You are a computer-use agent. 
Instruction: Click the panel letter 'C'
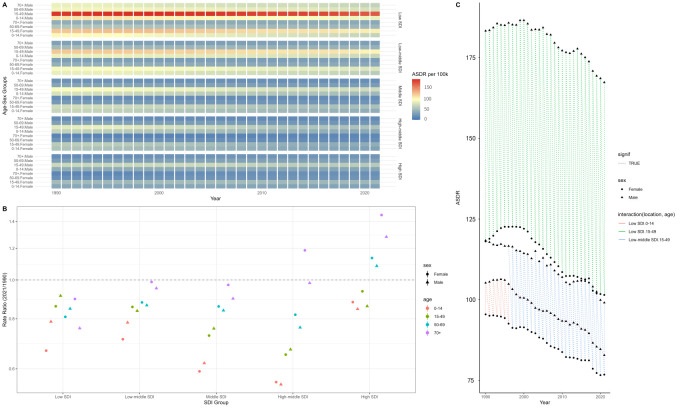pyautogui.click(x=458, y=4)
